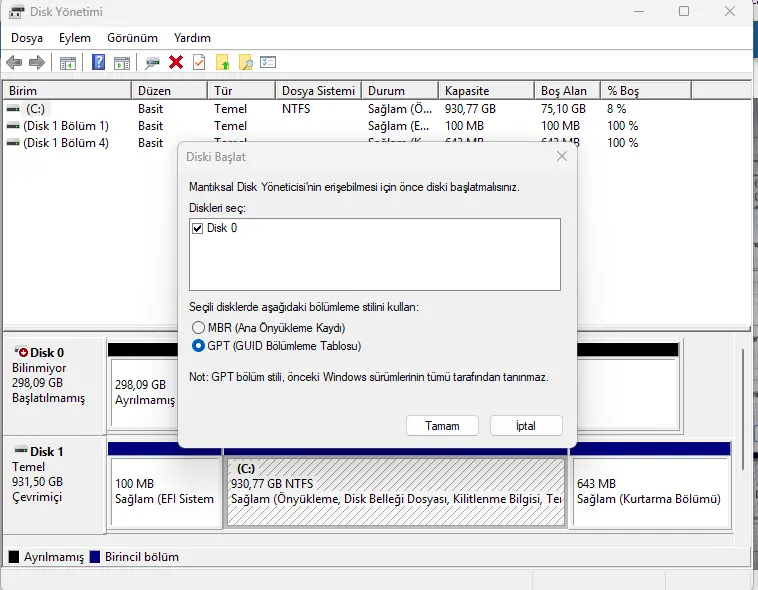Screen dimensions: 758x590
Task: Sort by the Dosya Sistemi column header
Action: (319, 90)
